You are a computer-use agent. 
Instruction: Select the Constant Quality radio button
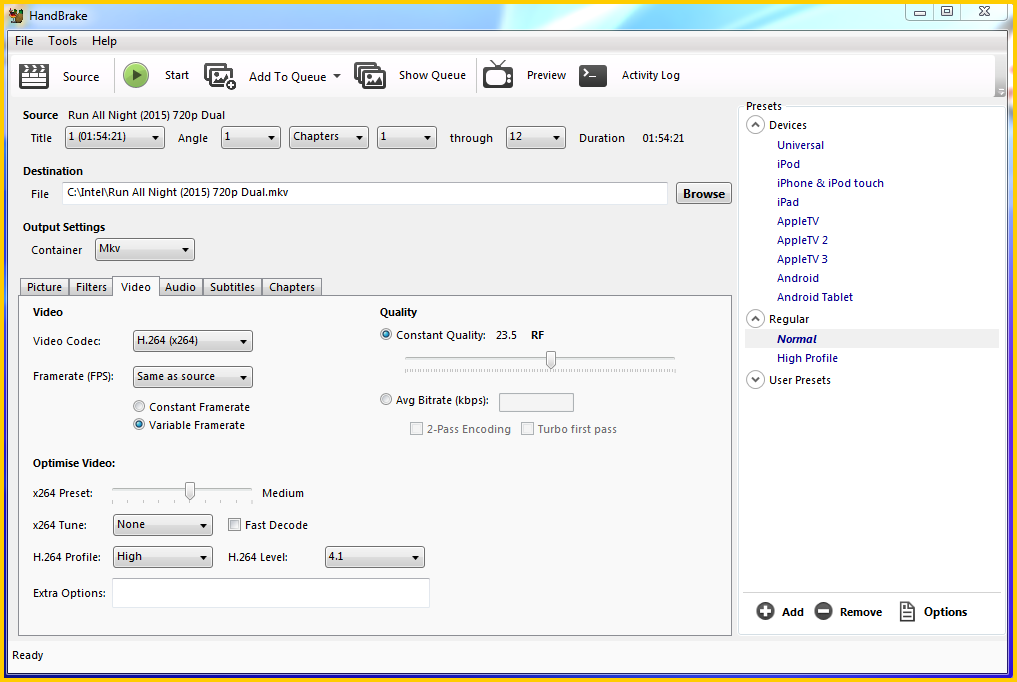(x=386, y=335)
